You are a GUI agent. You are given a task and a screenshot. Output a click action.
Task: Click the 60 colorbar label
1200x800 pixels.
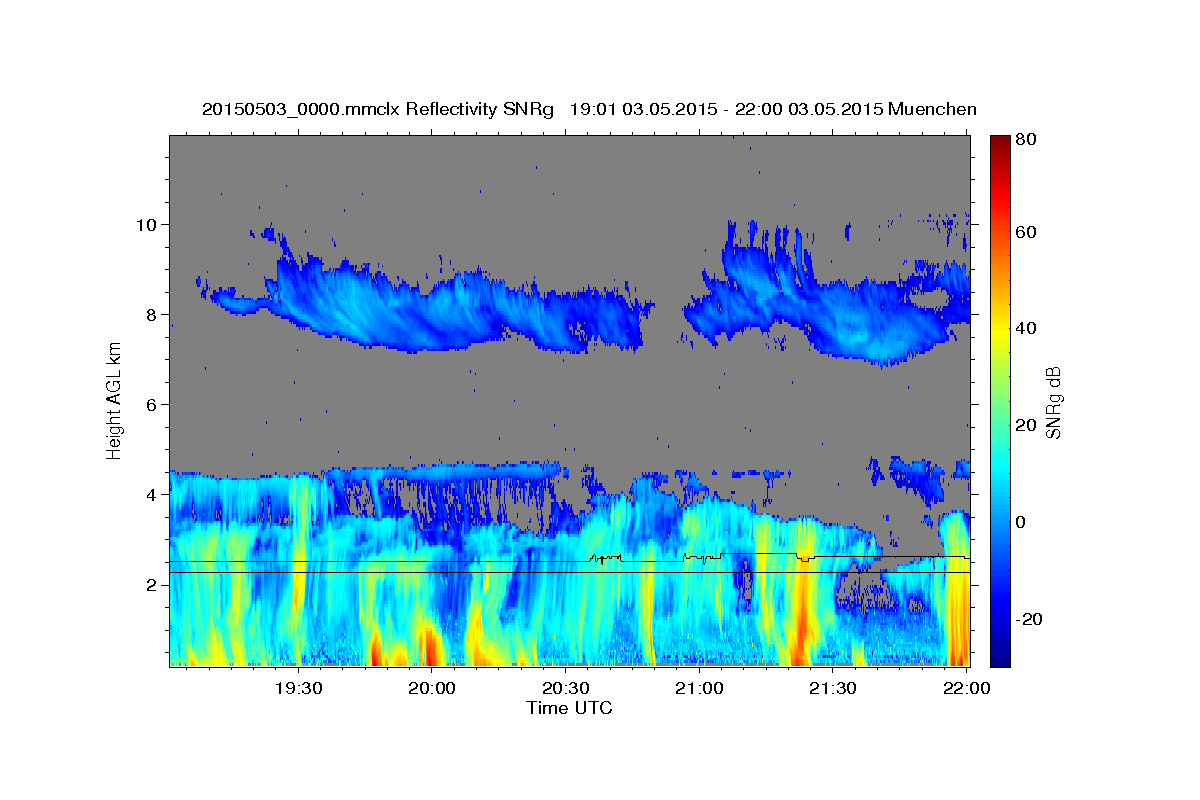pyautogui.click(x=1027, y=232)
